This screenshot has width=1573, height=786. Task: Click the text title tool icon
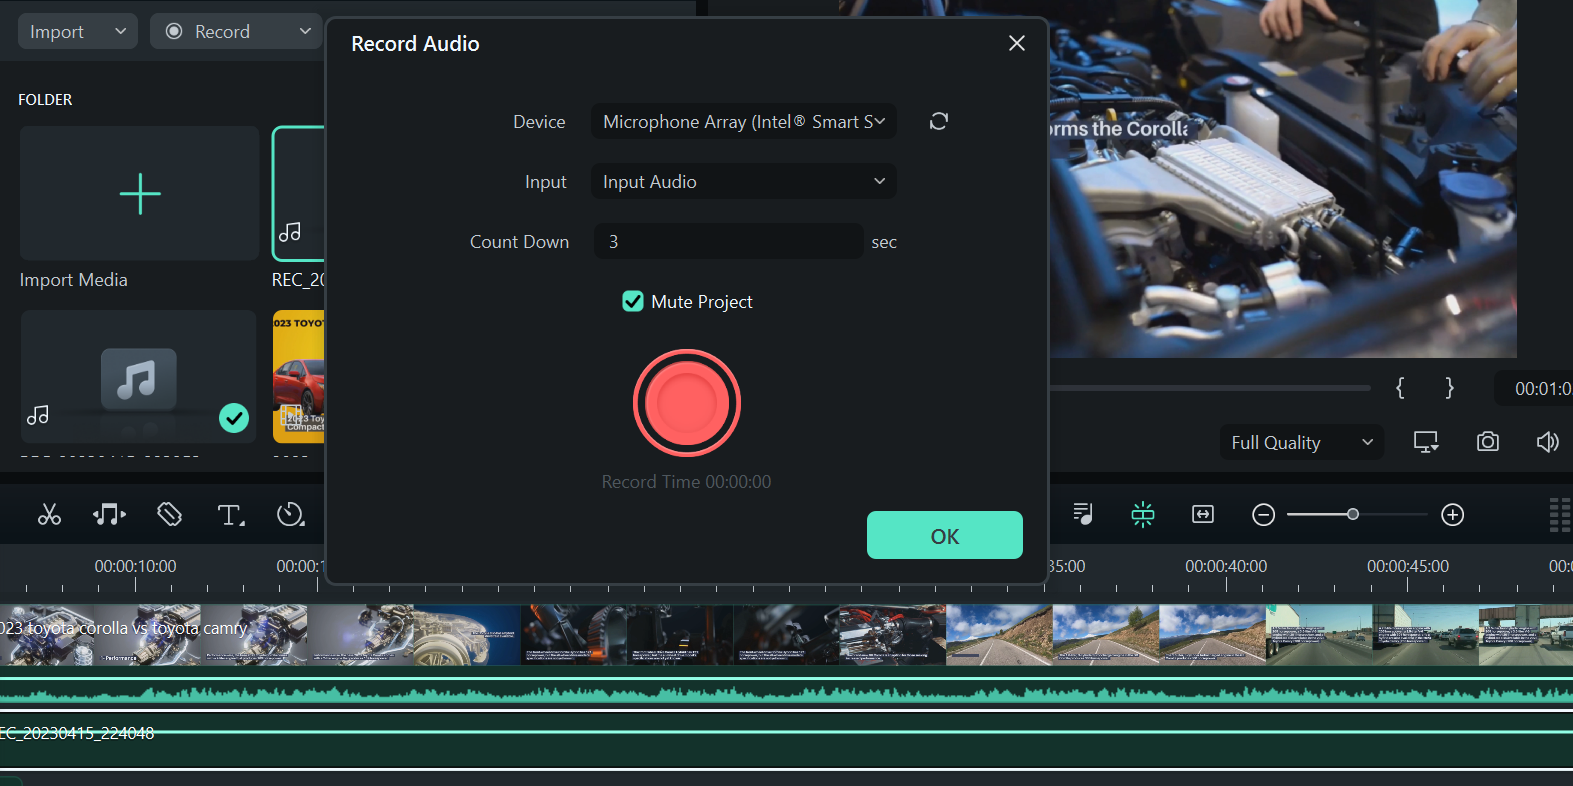click(230, 515)
